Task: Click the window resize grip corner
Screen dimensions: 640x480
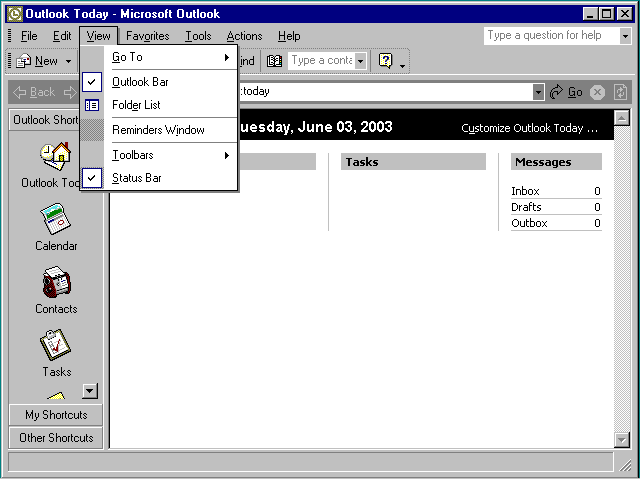Action: coord(625,465)
